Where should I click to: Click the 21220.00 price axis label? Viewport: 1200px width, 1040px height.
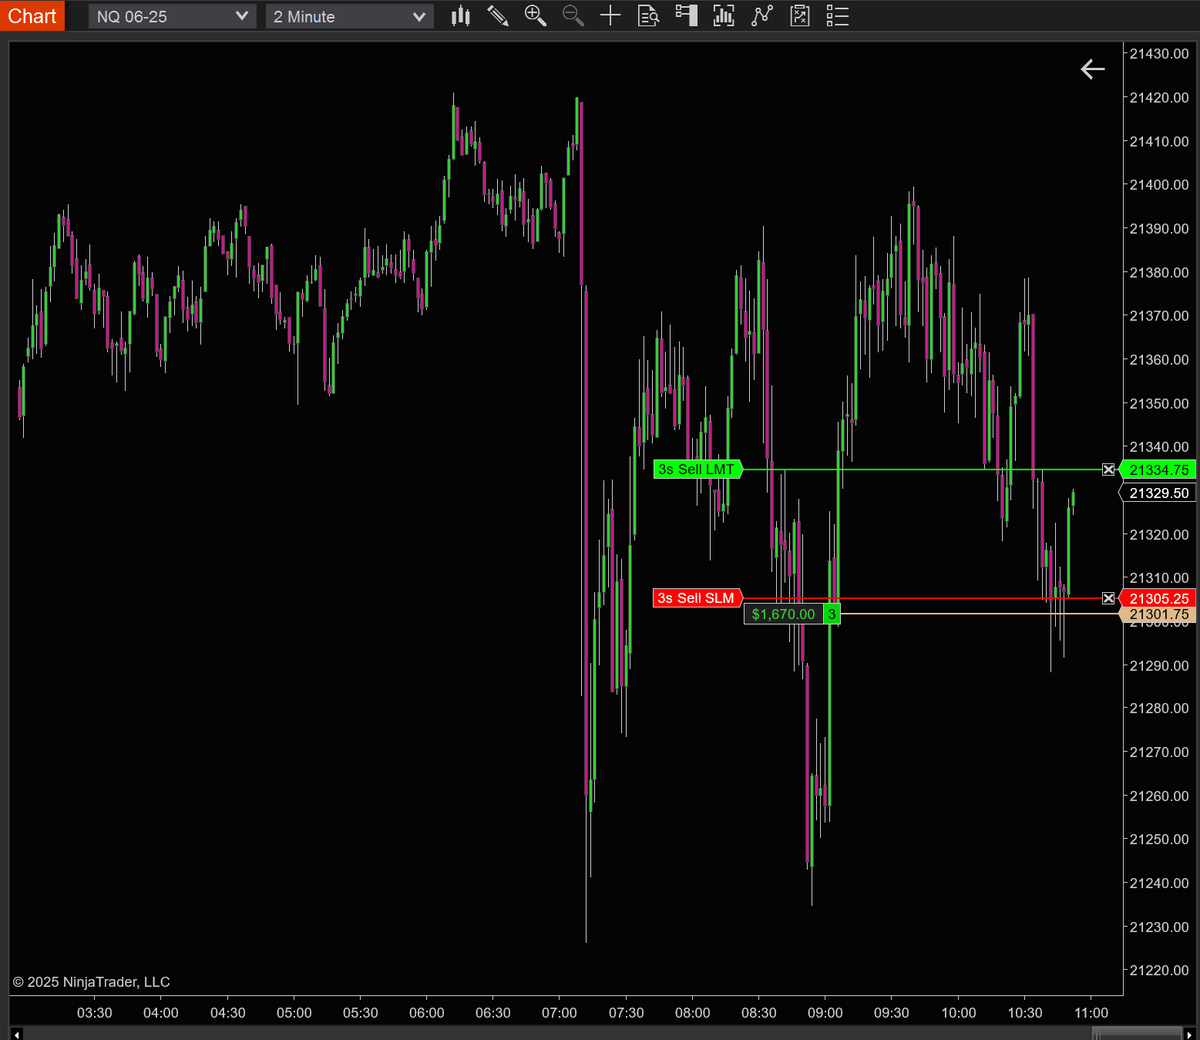(1159, 970)
